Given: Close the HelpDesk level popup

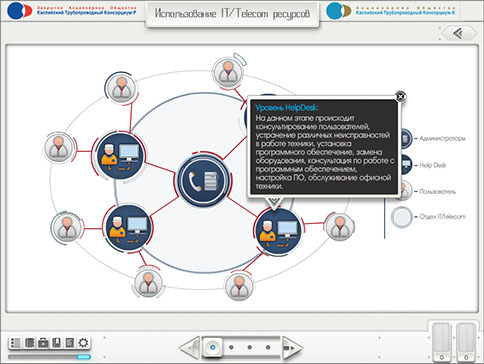Looking at the screenshot, I should click(400, 97).
